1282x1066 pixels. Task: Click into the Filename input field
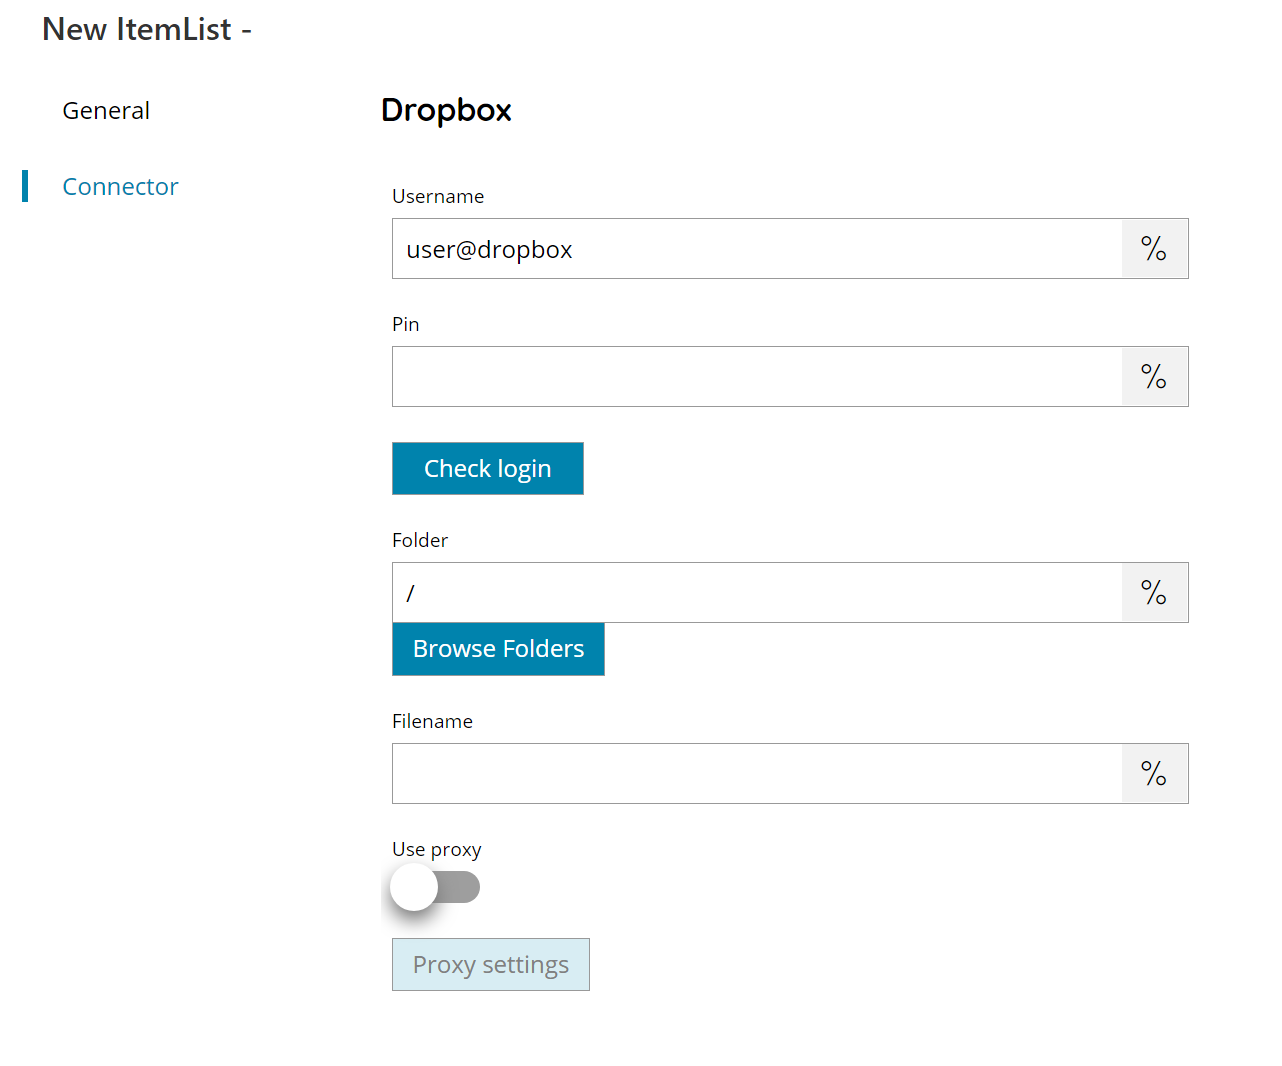[x=757, y=774]
